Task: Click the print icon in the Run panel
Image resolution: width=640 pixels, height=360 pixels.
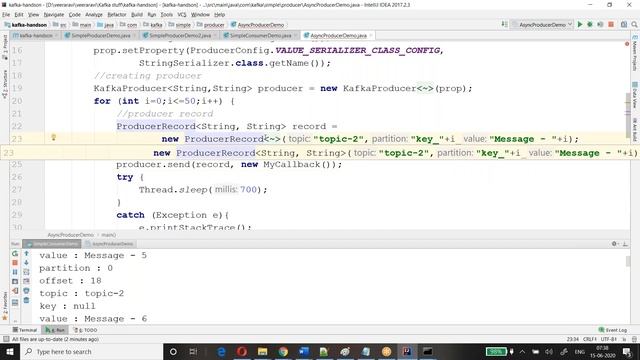Action: (26, 291)
